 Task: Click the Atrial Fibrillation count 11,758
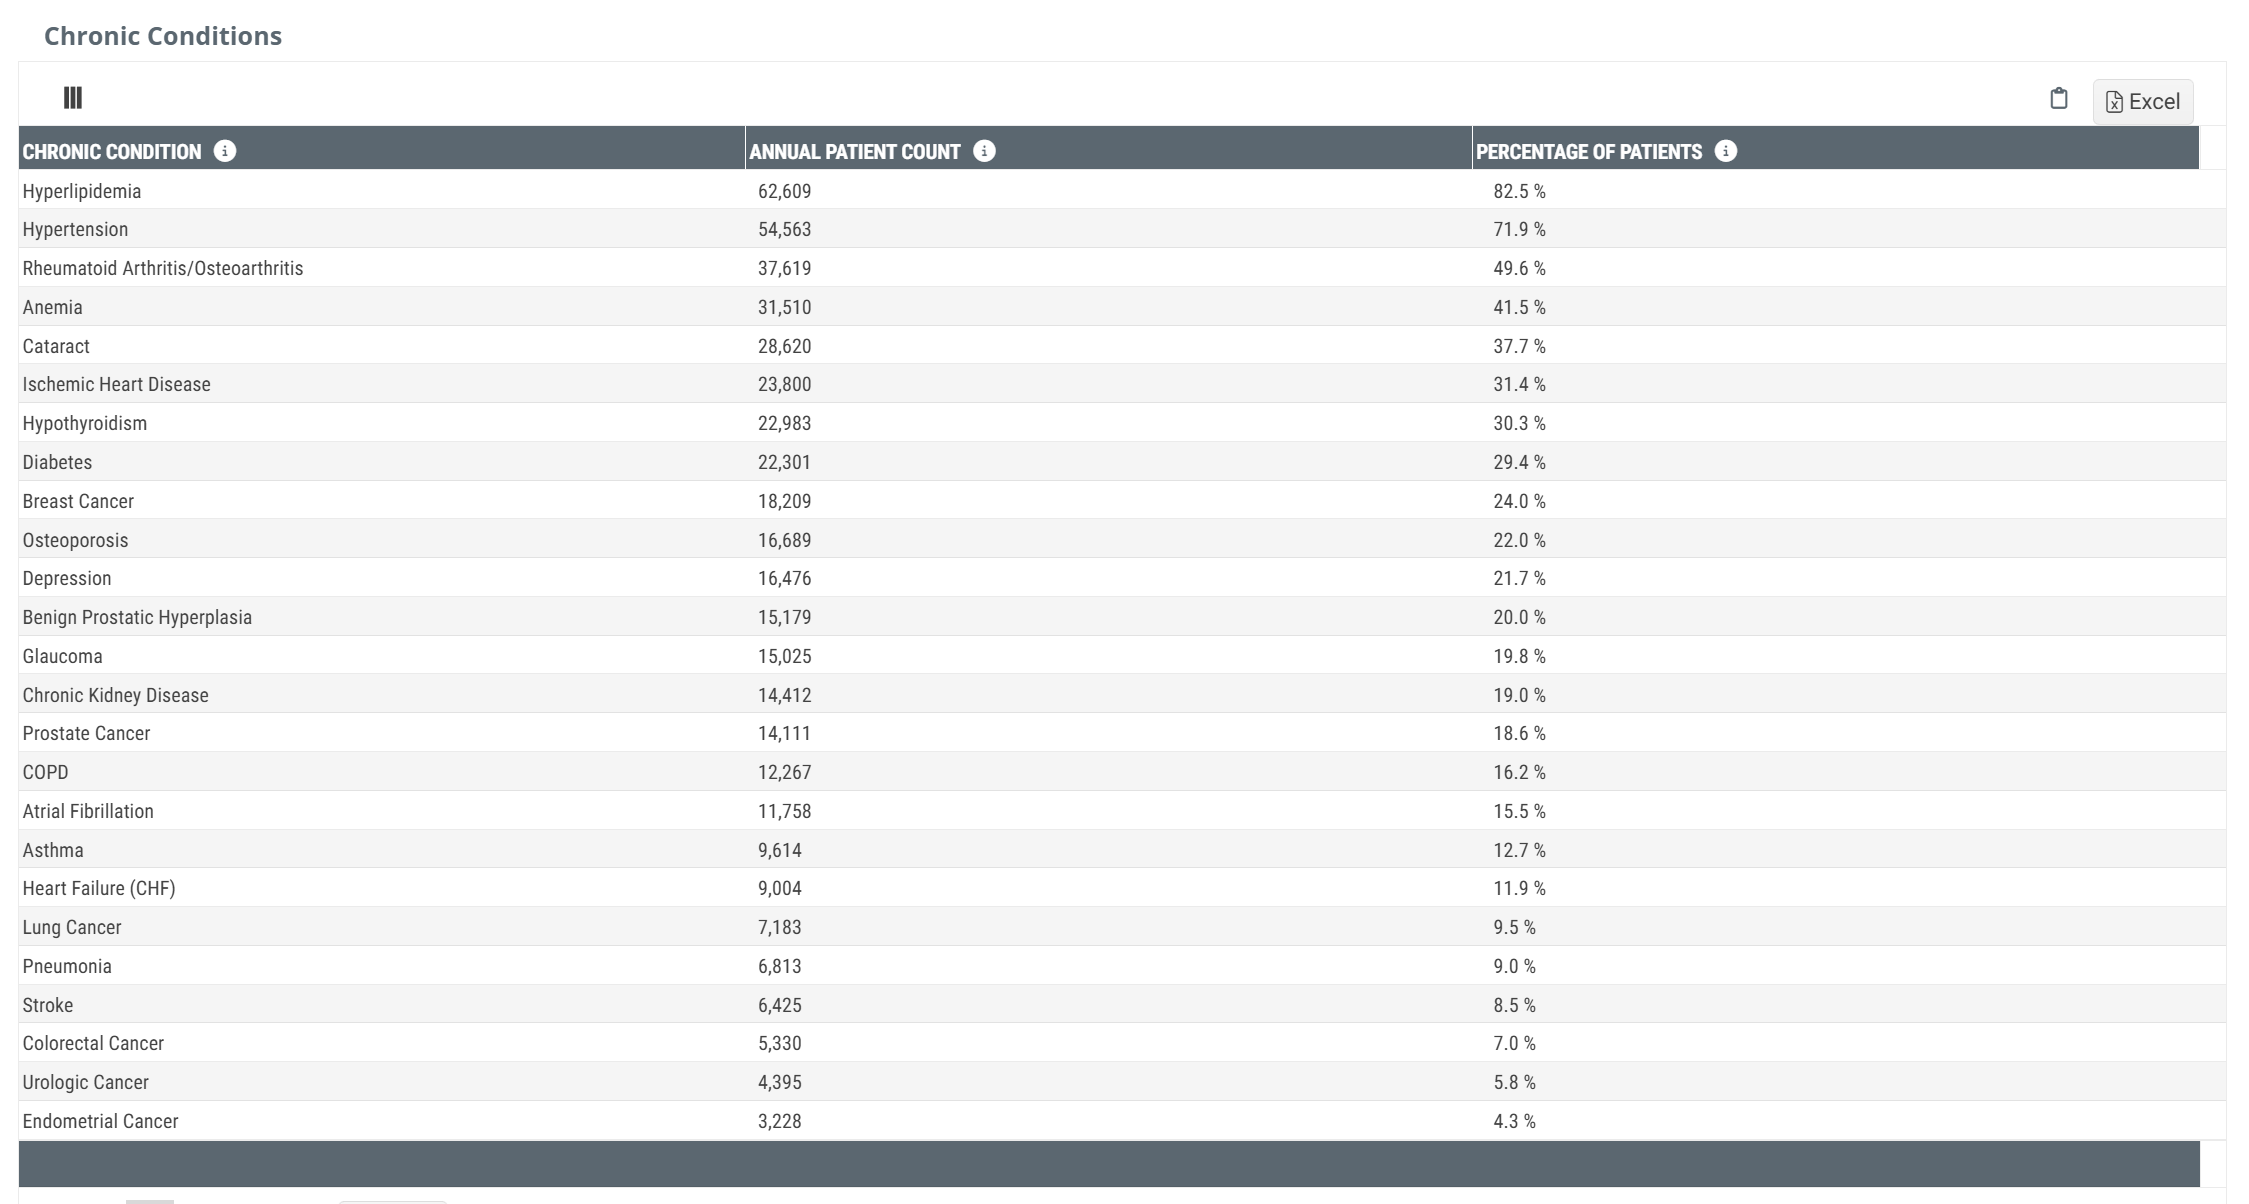[x=784, y=811]
